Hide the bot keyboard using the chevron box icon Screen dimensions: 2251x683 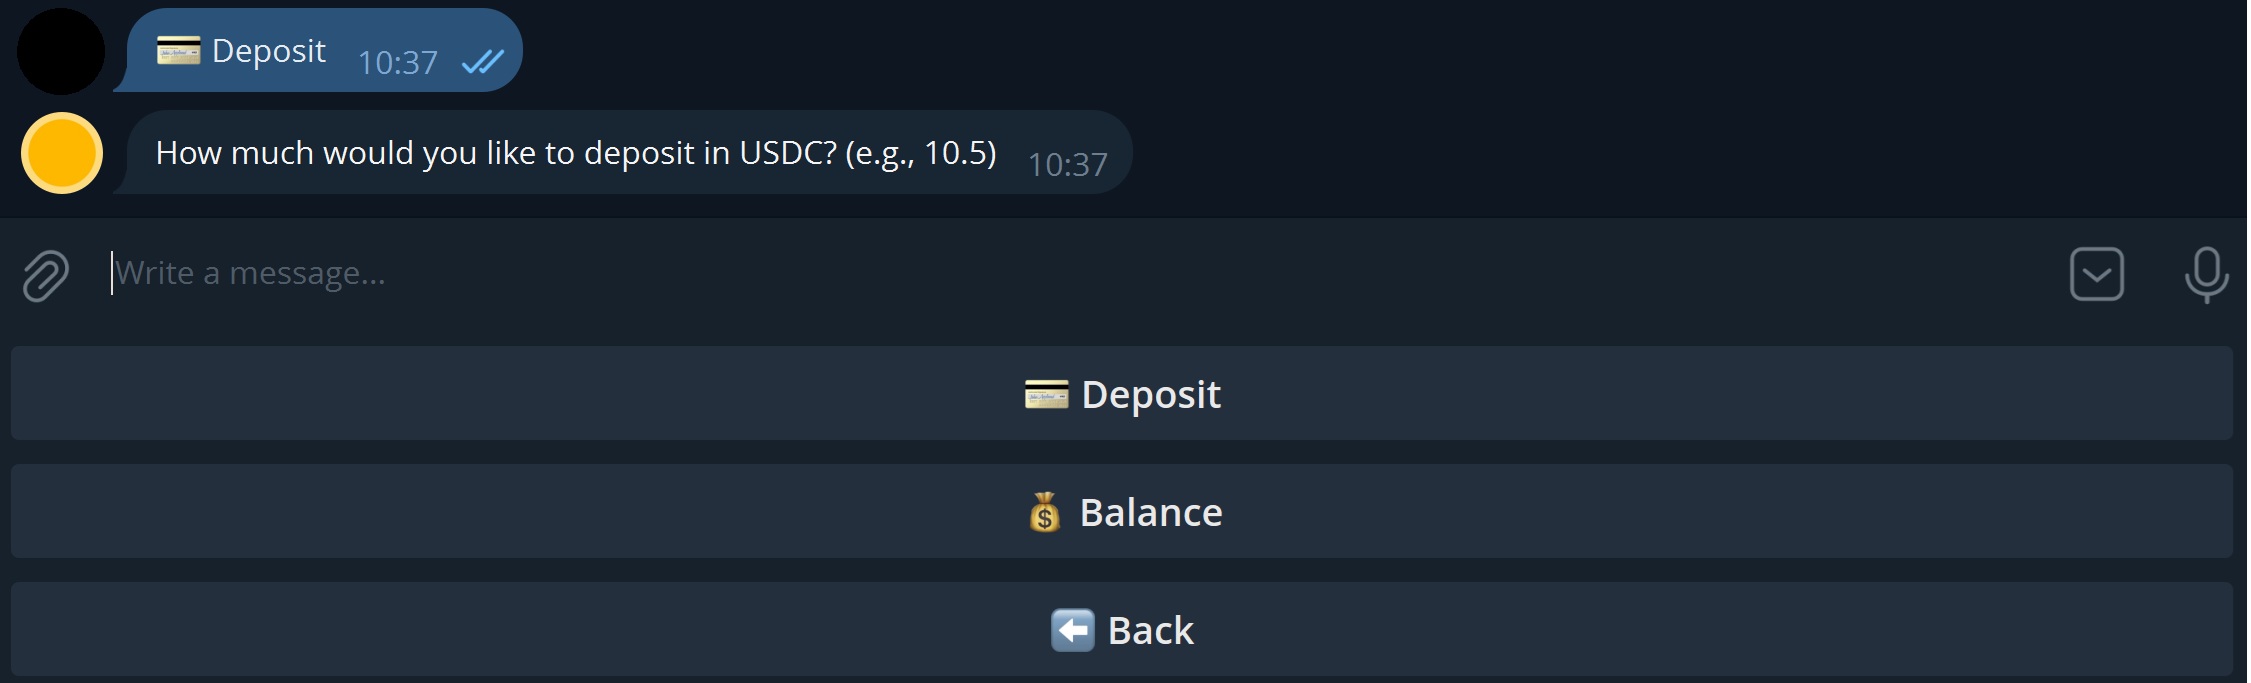2096,274
